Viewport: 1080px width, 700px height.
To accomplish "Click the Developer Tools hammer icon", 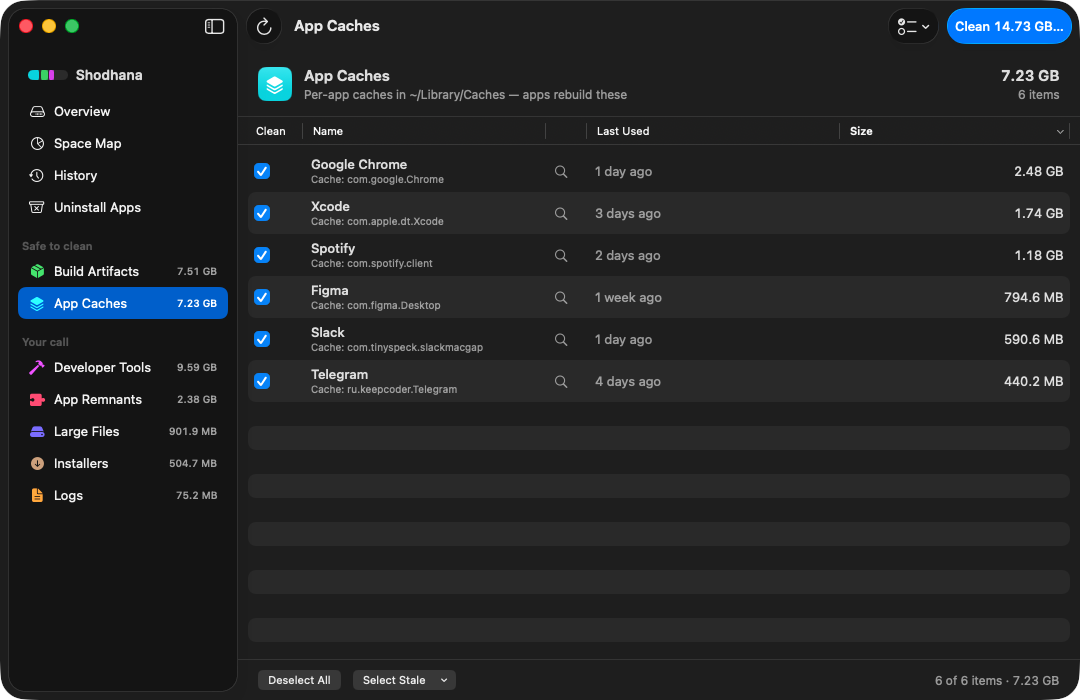I will coord(37,367).
